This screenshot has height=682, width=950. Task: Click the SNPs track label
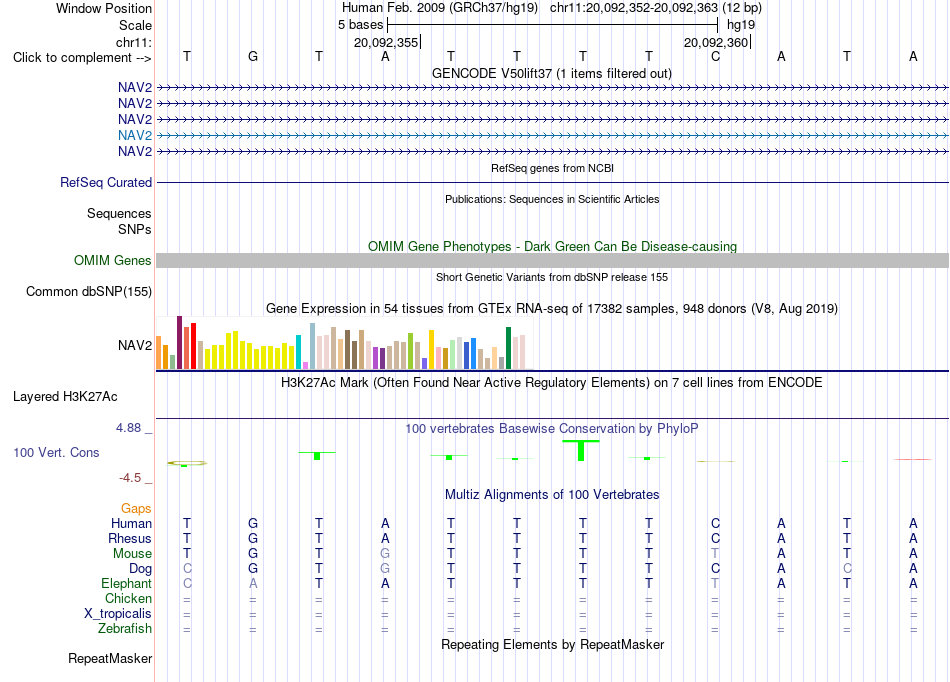pyautogui.click(x=135, y=229)
